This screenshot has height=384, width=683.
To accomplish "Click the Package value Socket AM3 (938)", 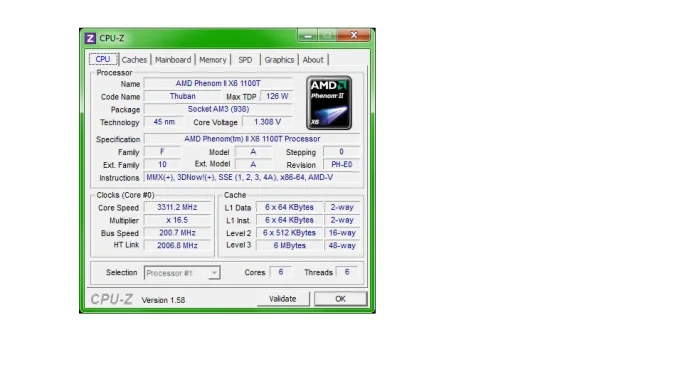I will pyautogui.click(x=218, y=109).
